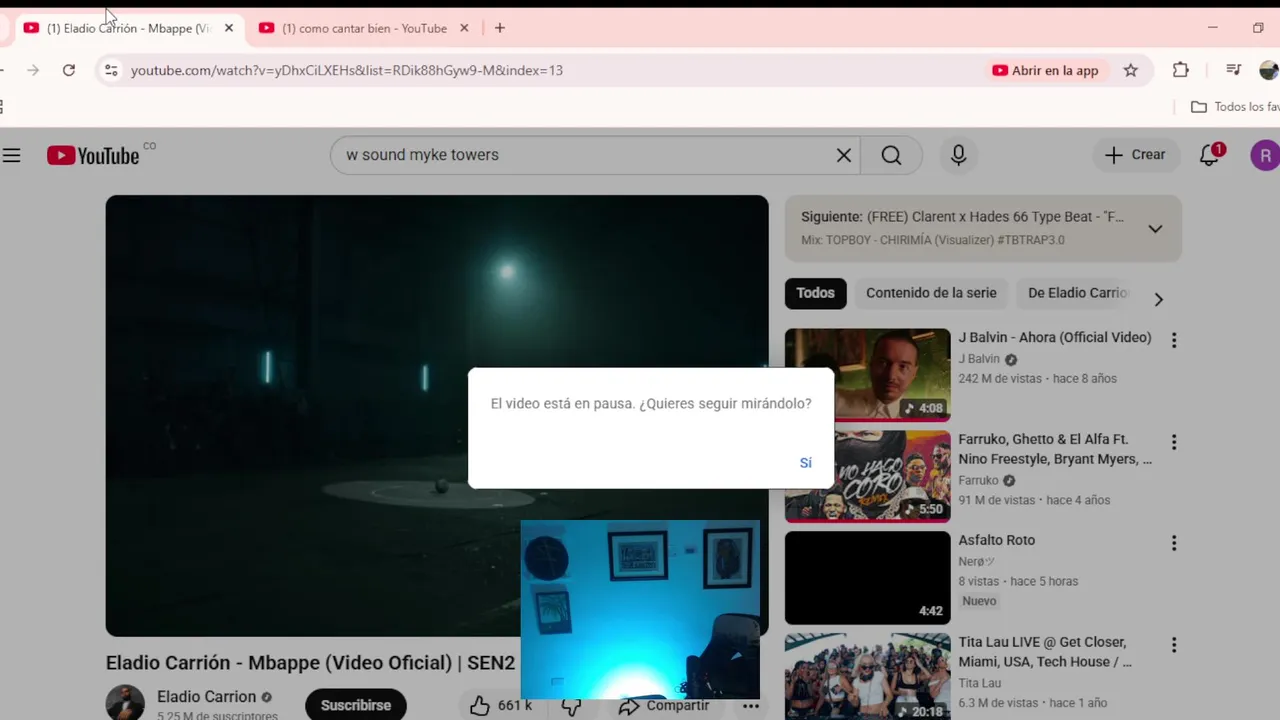1280x720 pixels.
Task: Close the como cantar bien tab
Action: coord(464,28)
